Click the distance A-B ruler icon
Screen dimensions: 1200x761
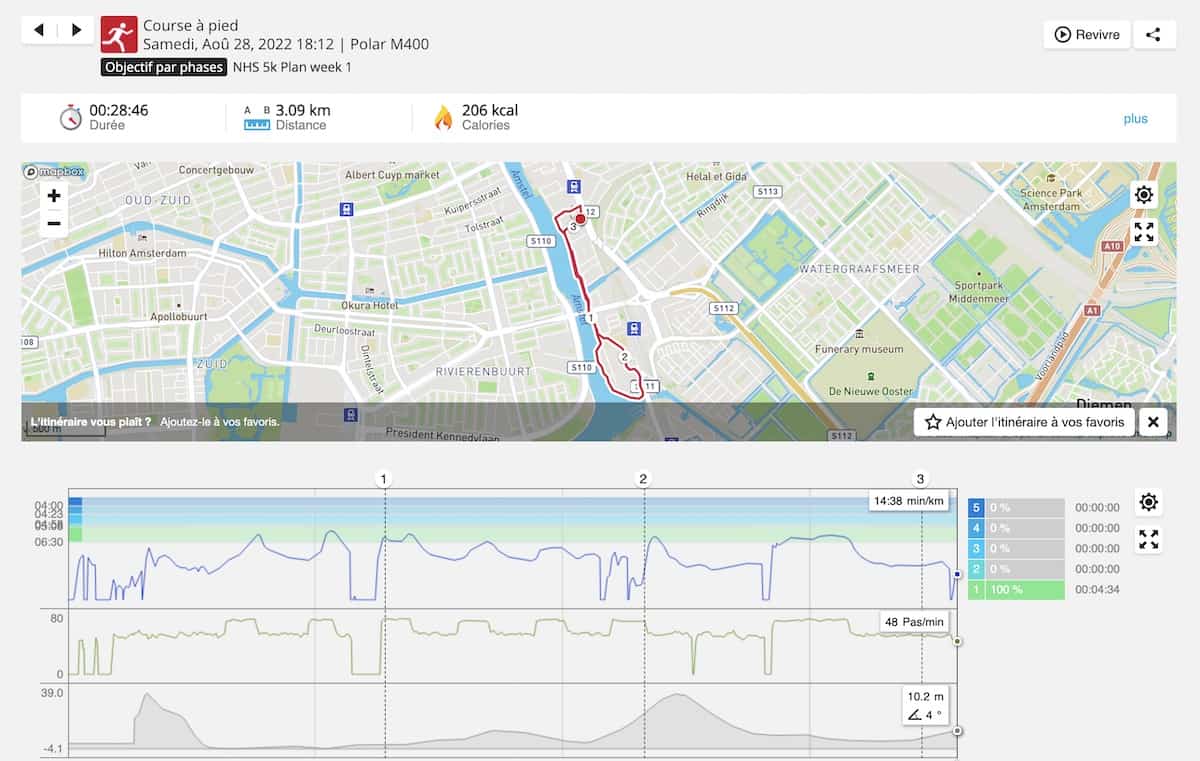click(258, 118)
